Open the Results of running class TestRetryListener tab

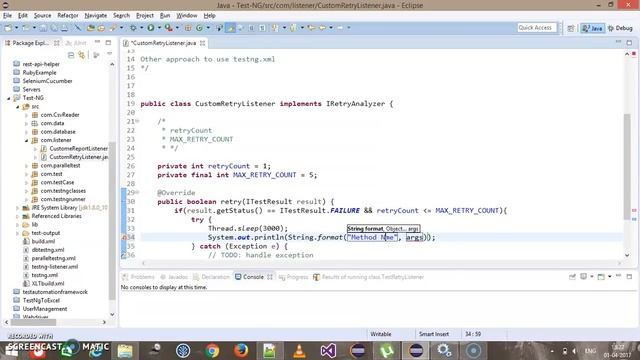tap(369, 277)
